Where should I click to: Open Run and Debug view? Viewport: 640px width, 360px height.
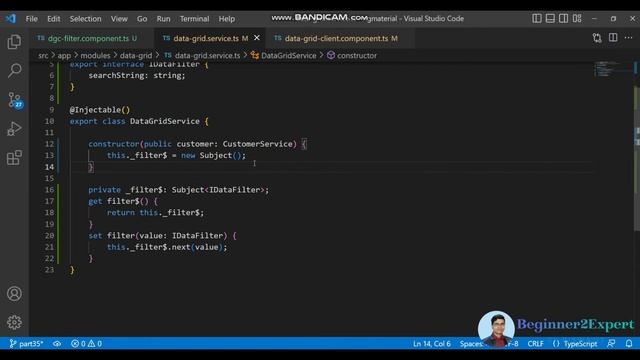tap(14, 129)
